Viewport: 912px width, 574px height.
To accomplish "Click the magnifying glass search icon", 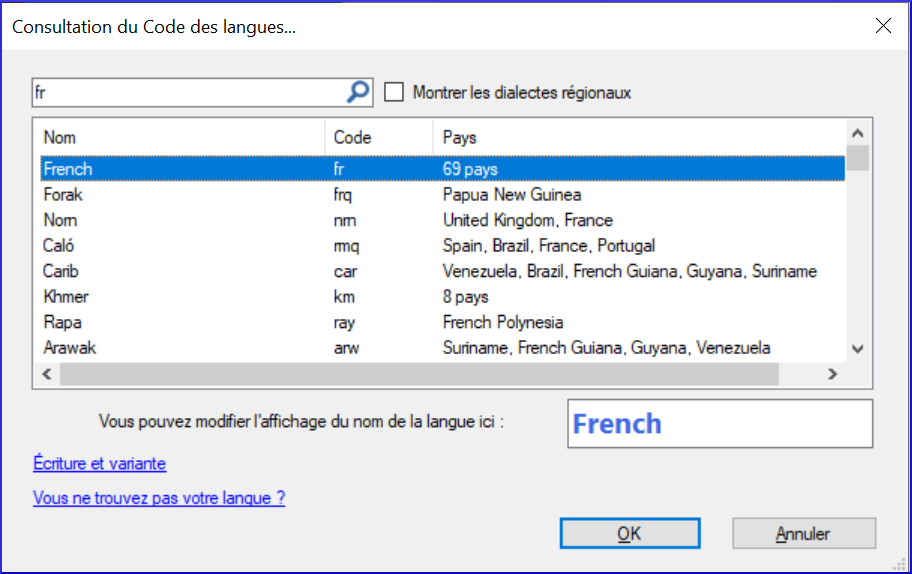I will 358,93.
